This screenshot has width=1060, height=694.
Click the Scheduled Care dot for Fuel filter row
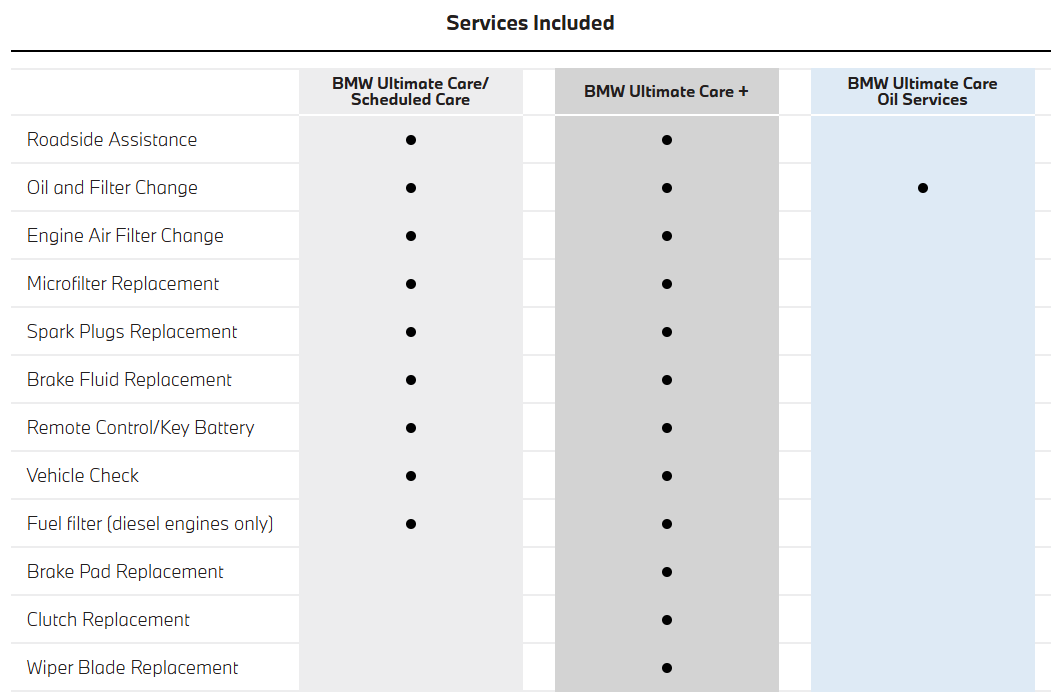coord(410,524)
